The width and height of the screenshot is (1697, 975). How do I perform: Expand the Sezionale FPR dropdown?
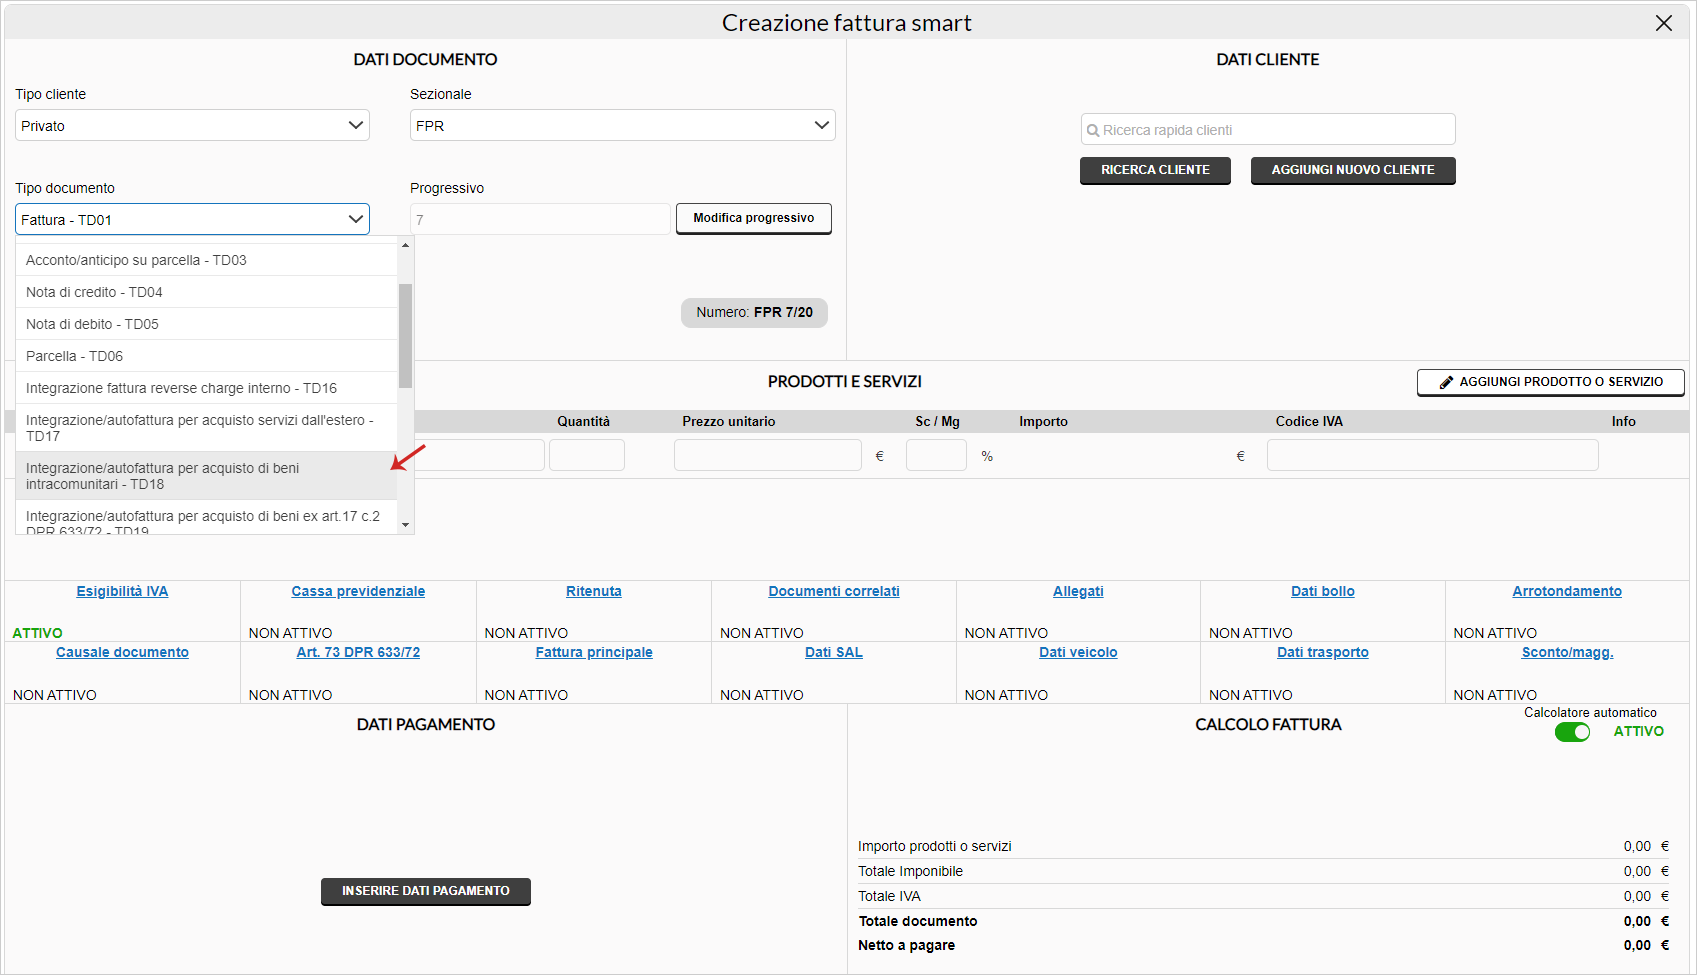(x=622, y=126)
